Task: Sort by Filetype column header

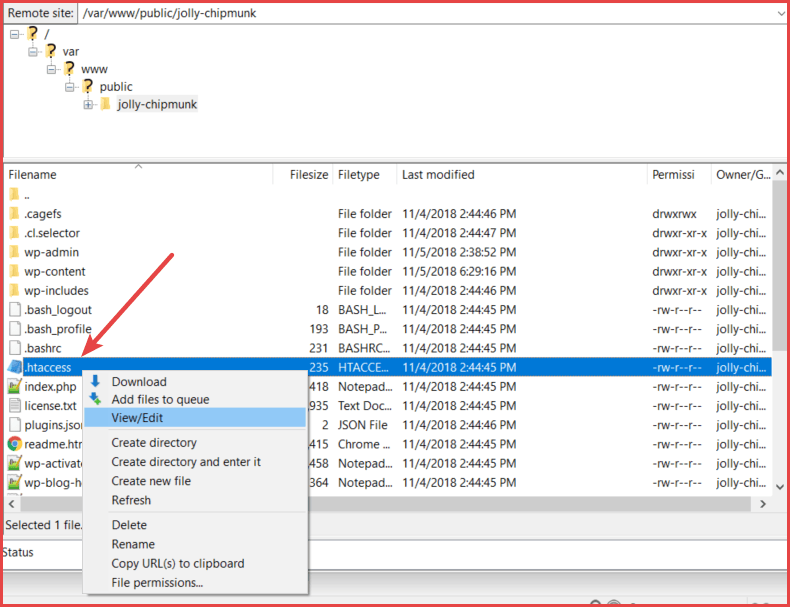Action: pyautogui.click(x=365, y=175)
